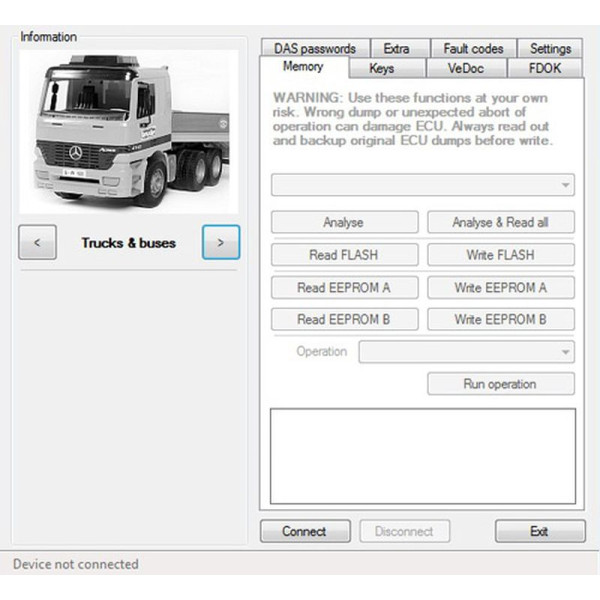This screenshot has width=600, height=600.
Task: Open the Extra tab
Action: (396, 48)
